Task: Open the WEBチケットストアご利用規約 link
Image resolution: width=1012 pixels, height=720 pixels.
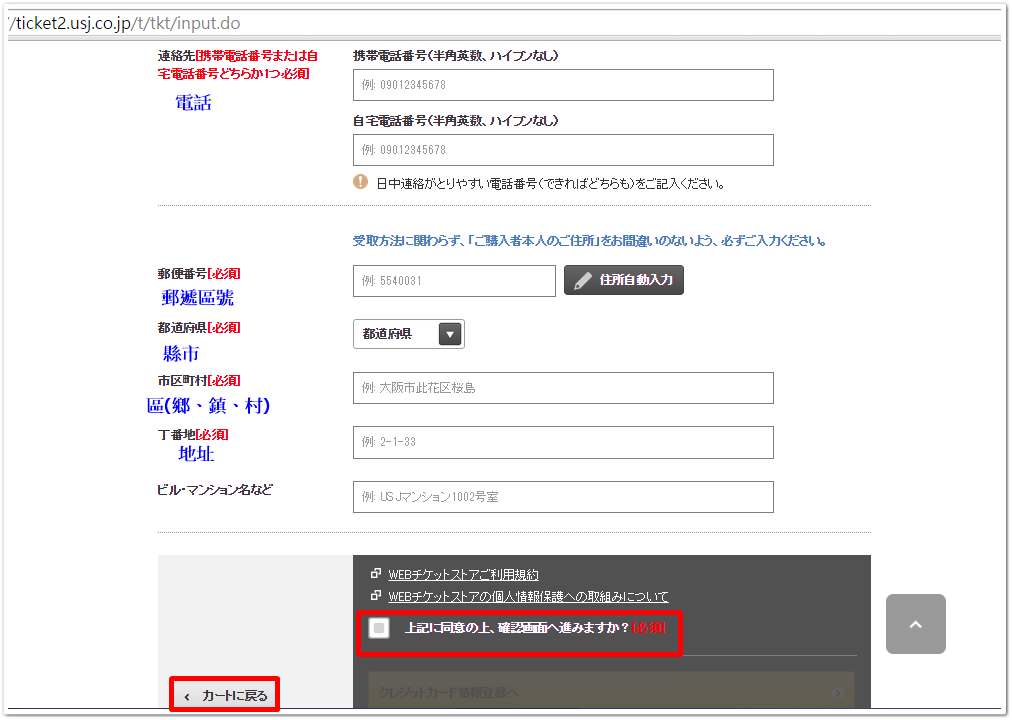Action: (463, 574)
